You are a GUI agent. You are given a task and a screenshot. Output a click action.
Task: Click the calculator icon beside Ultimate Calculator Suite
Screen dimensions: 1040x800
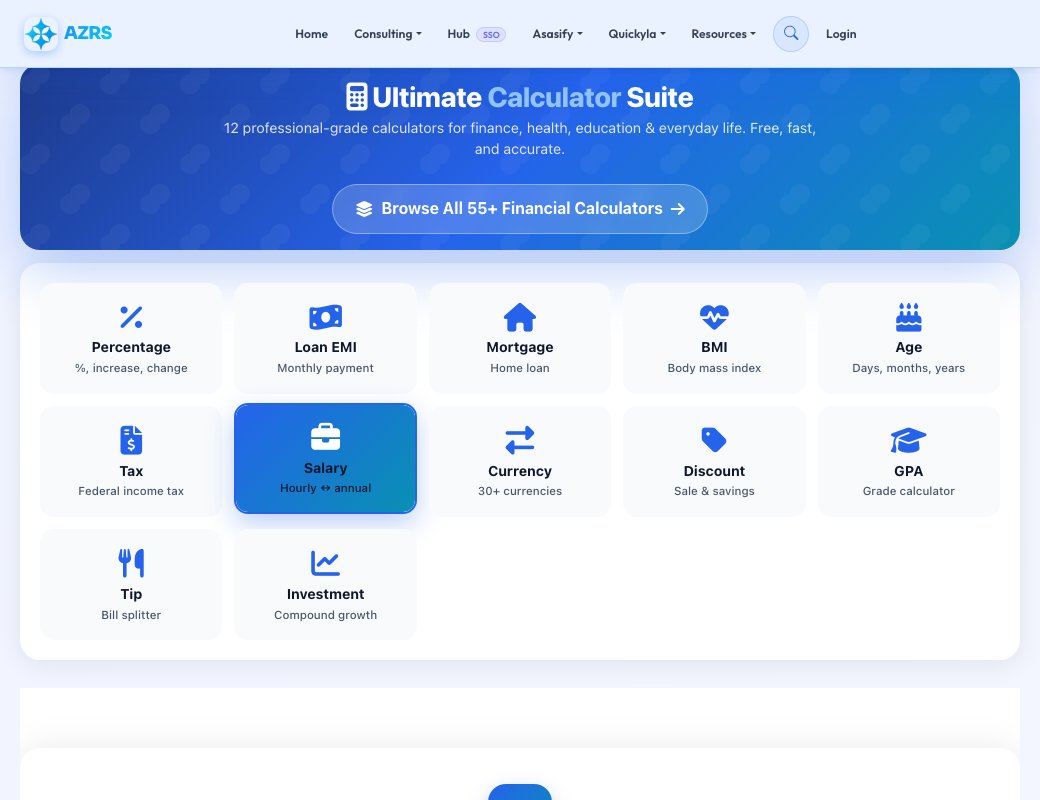tap(357, 97)
